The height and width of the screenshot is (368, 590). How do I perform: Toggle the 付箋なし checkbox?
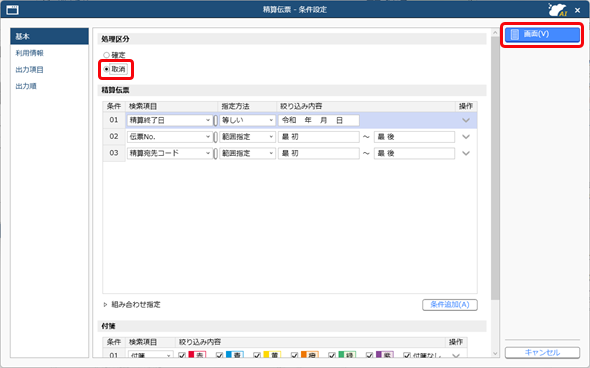coord(407,355)
